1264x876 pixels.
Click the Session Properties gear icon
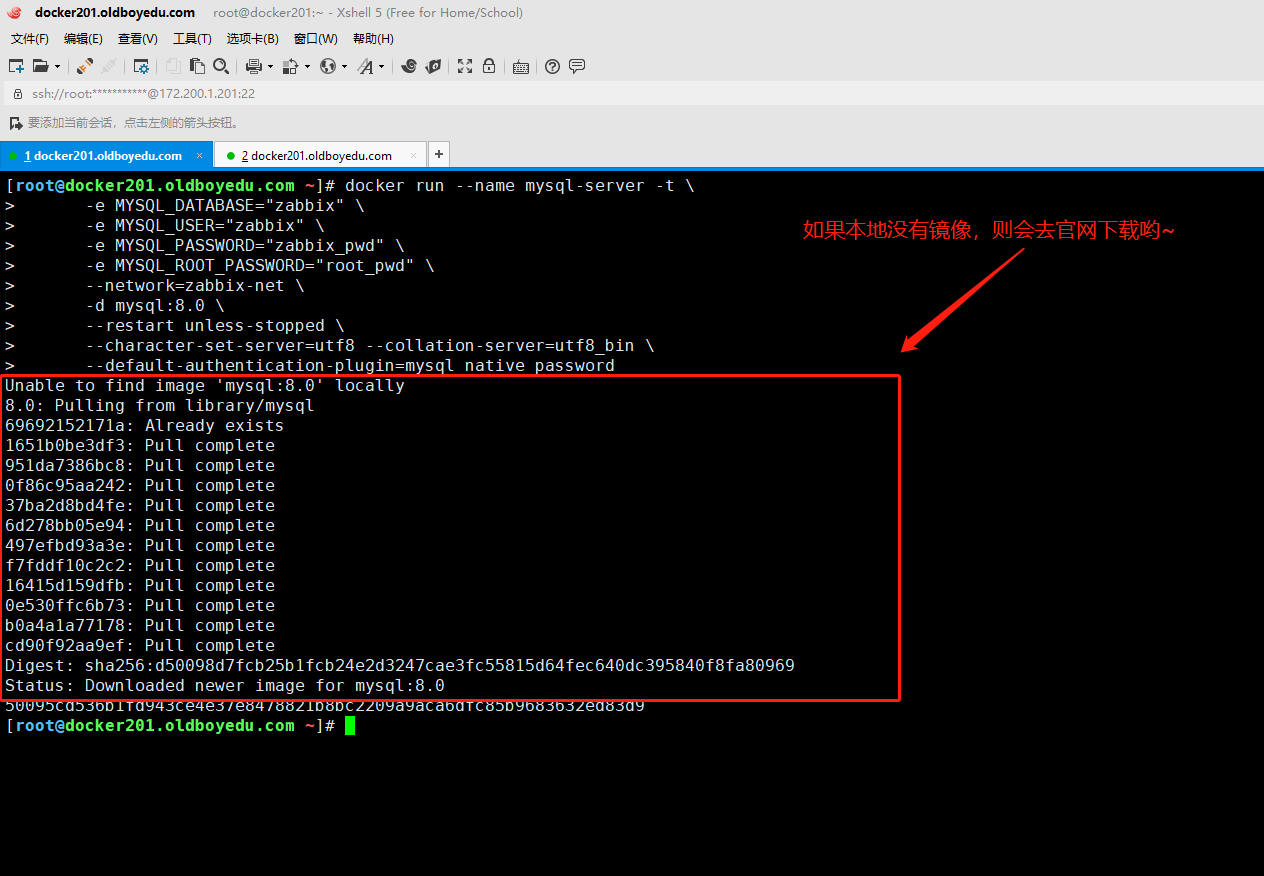click(x=141, y=66)
